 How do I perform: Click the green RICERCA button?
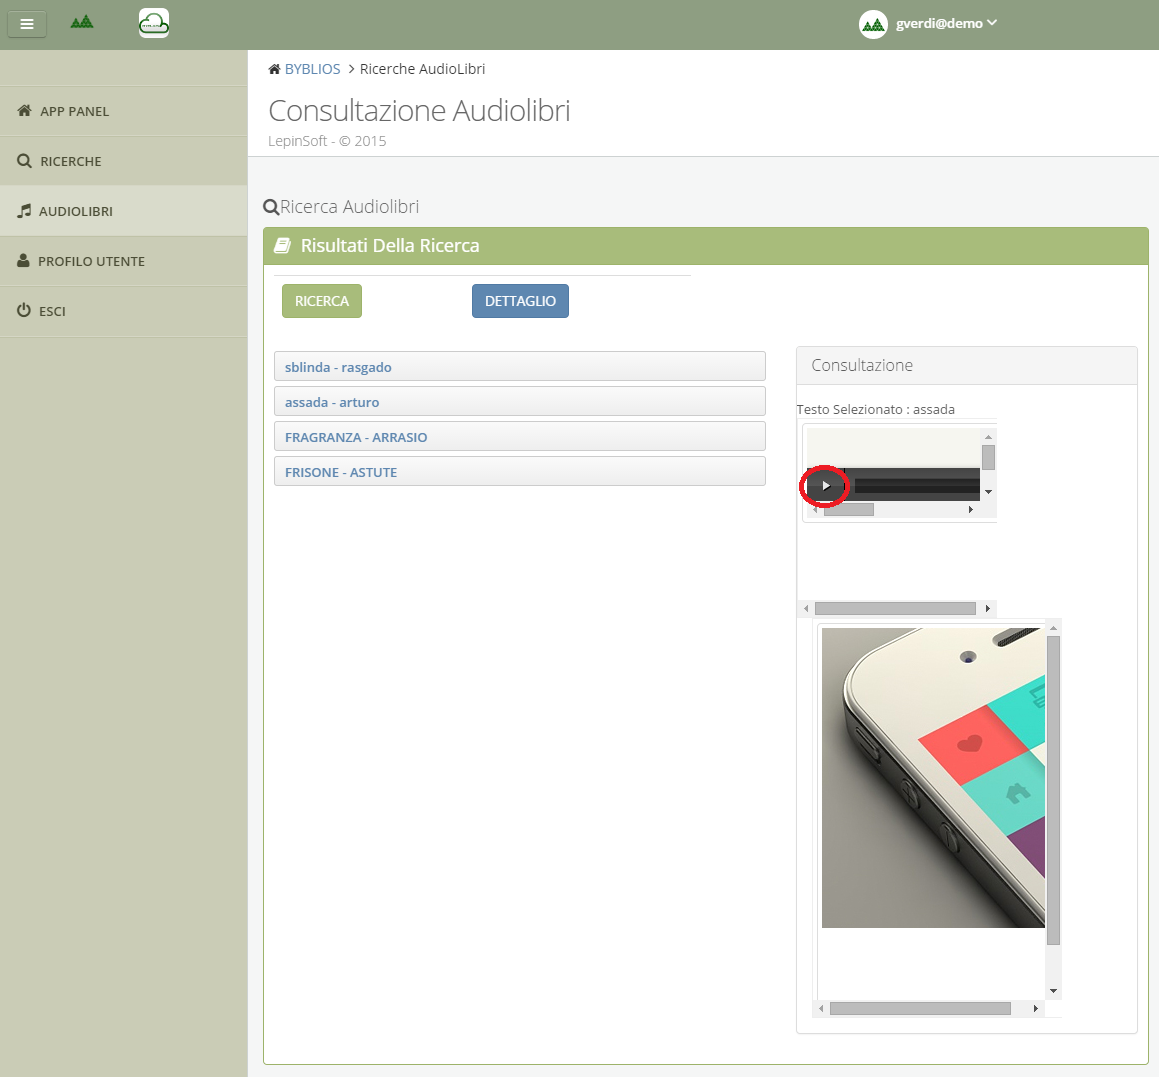(322, 301)
